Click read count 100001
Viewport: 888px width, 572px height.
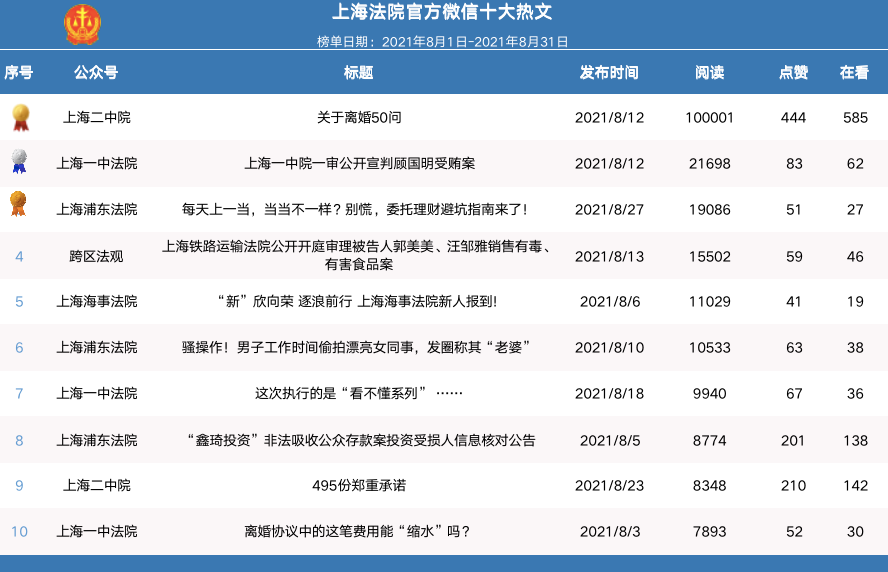710,117
